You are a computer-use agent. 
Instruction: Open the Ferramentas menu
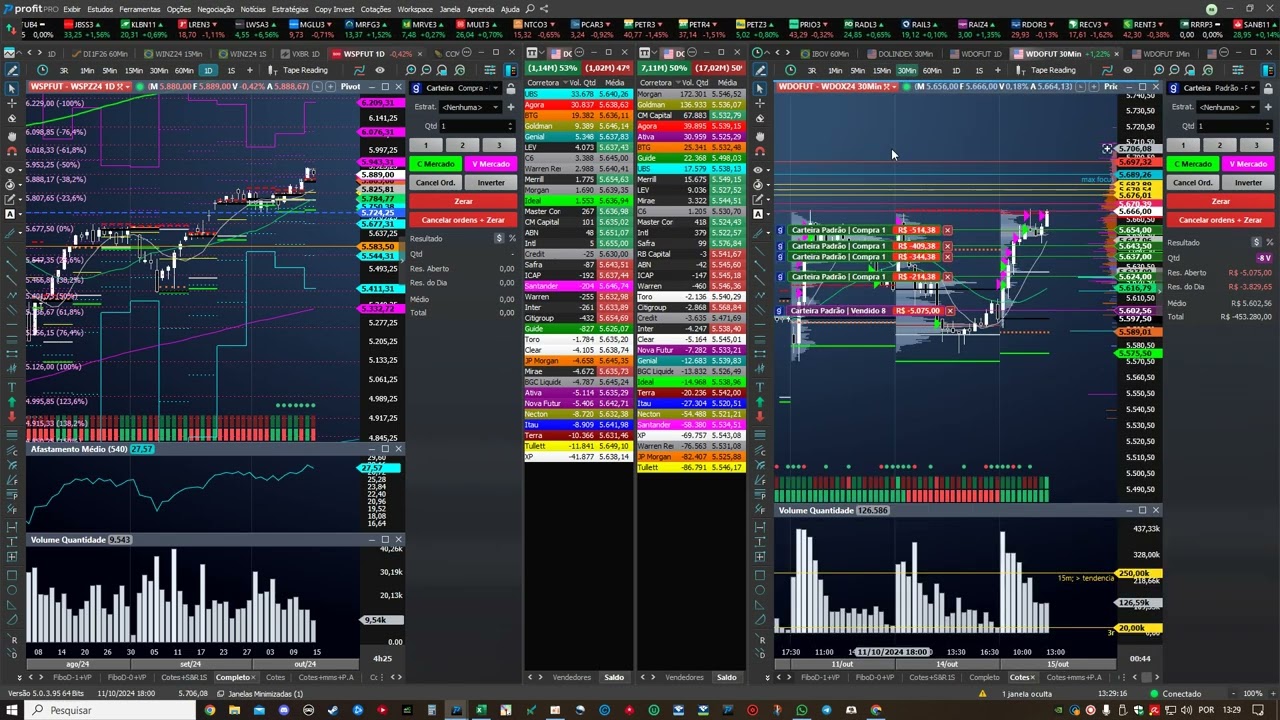[x=140, y=9]
